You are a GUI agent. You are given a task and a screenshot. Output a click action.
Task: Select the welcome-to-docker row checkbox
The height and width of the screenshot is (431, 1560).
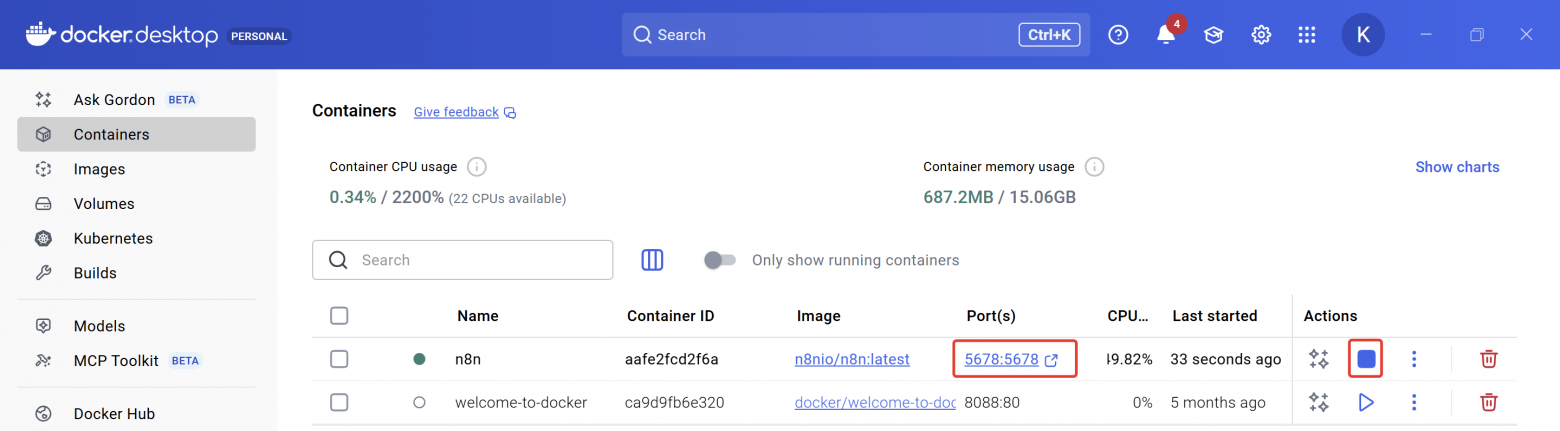coord(339,403)
